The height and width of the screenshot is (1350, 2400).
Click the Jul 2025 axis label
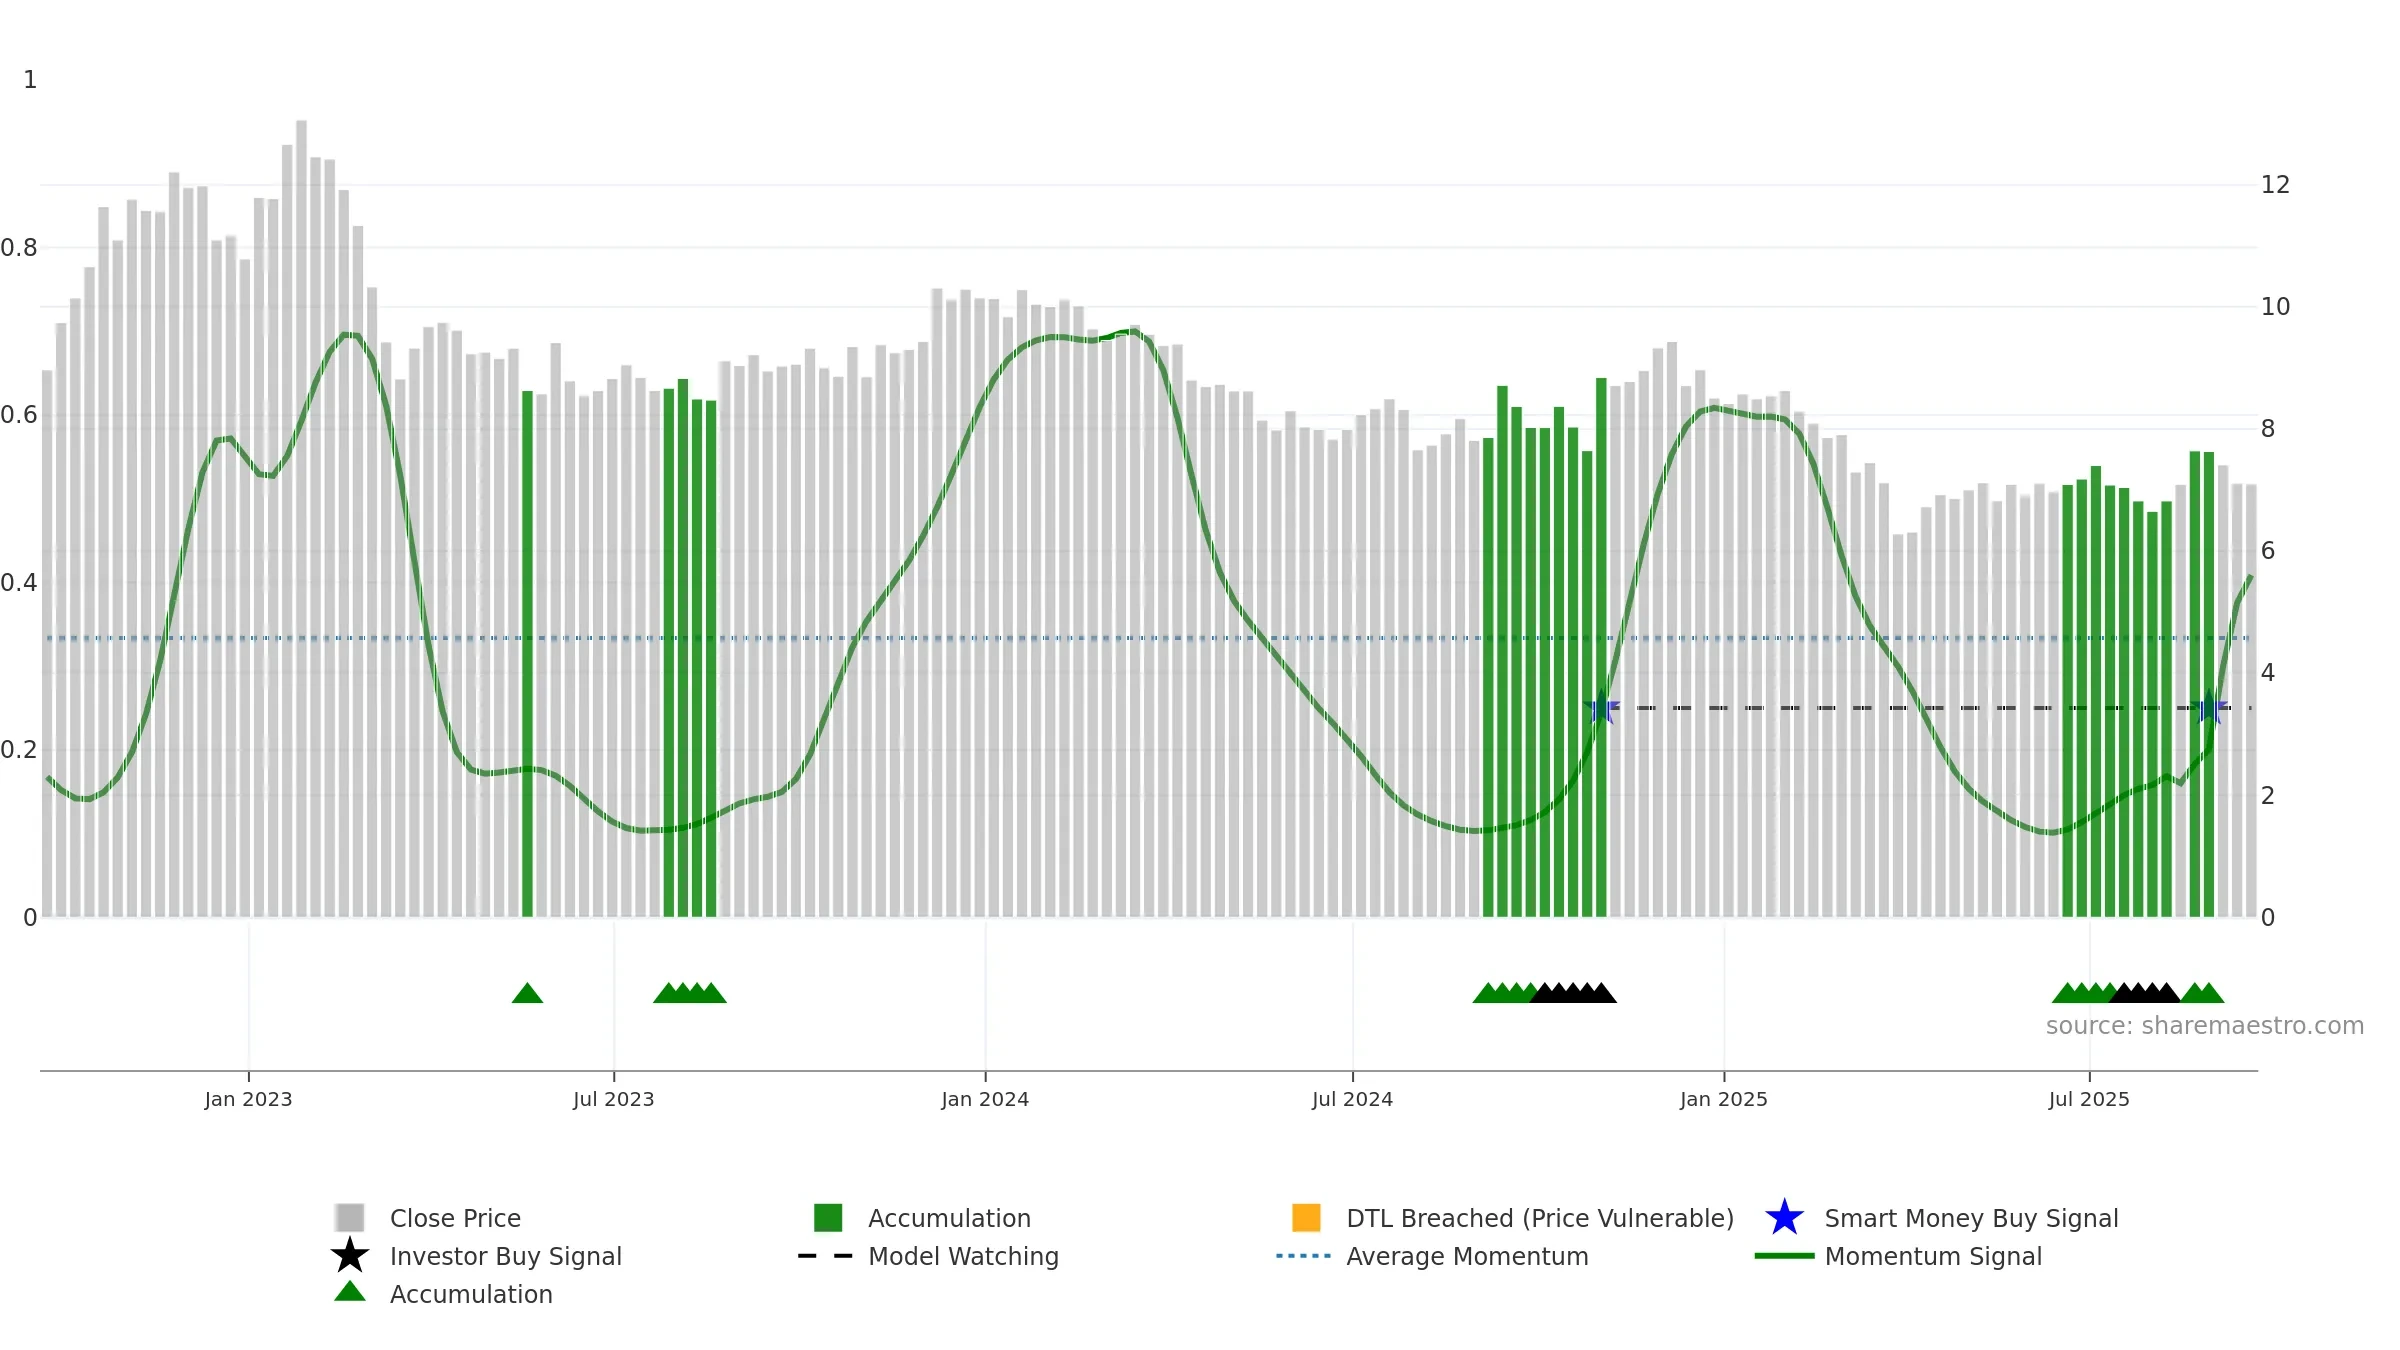(2089, 1100)
